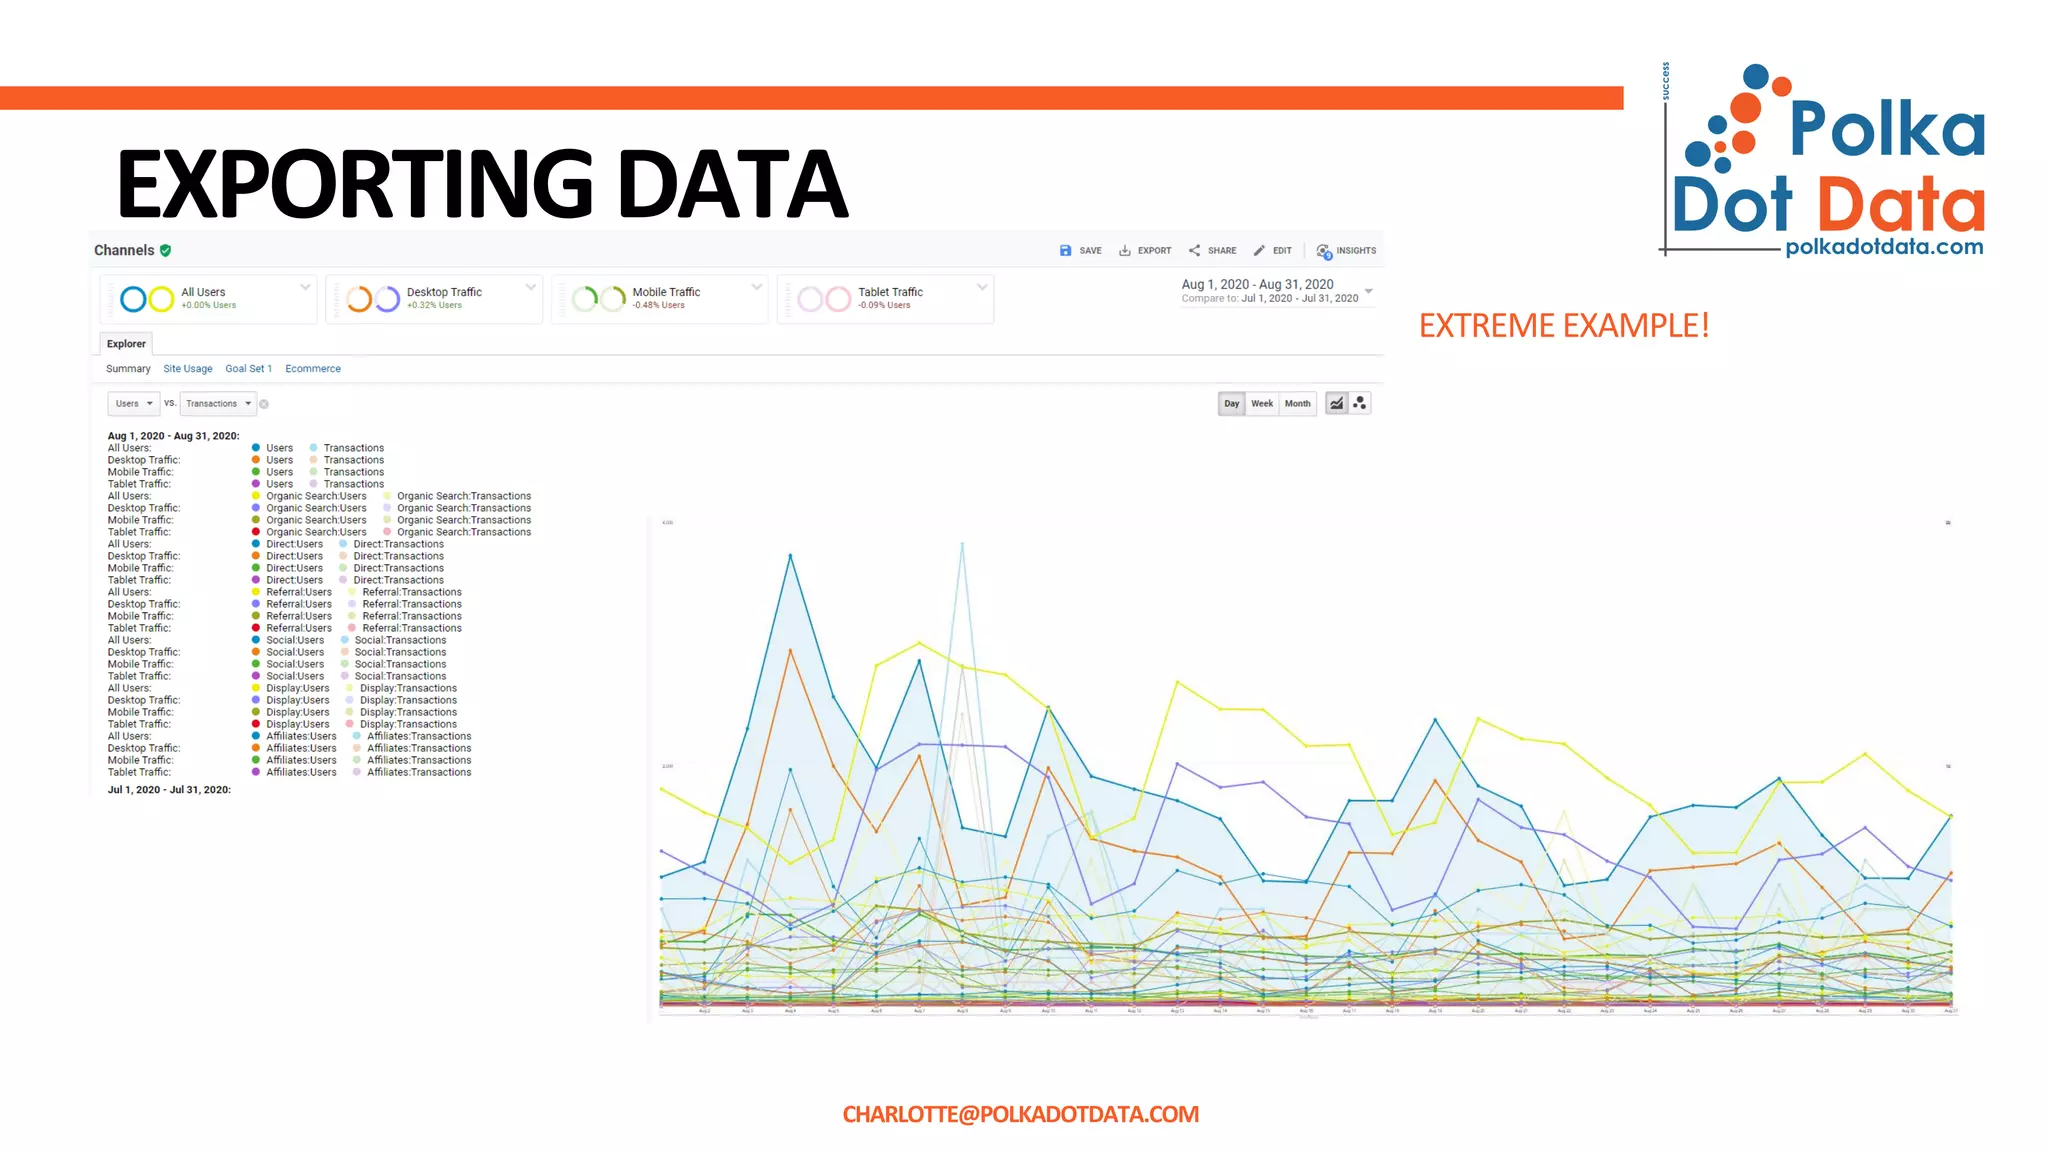Click the All Users '+0.00% Users' text

[x=208, y=306]
